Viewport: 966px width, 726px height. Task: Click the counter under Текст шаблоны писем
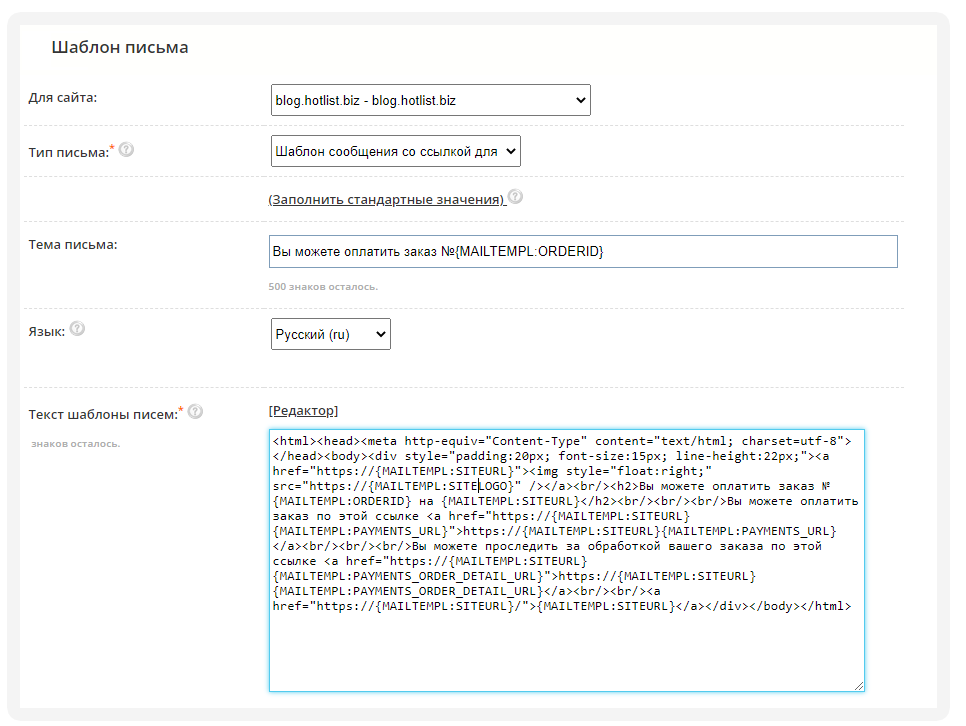tap(75, 443)
